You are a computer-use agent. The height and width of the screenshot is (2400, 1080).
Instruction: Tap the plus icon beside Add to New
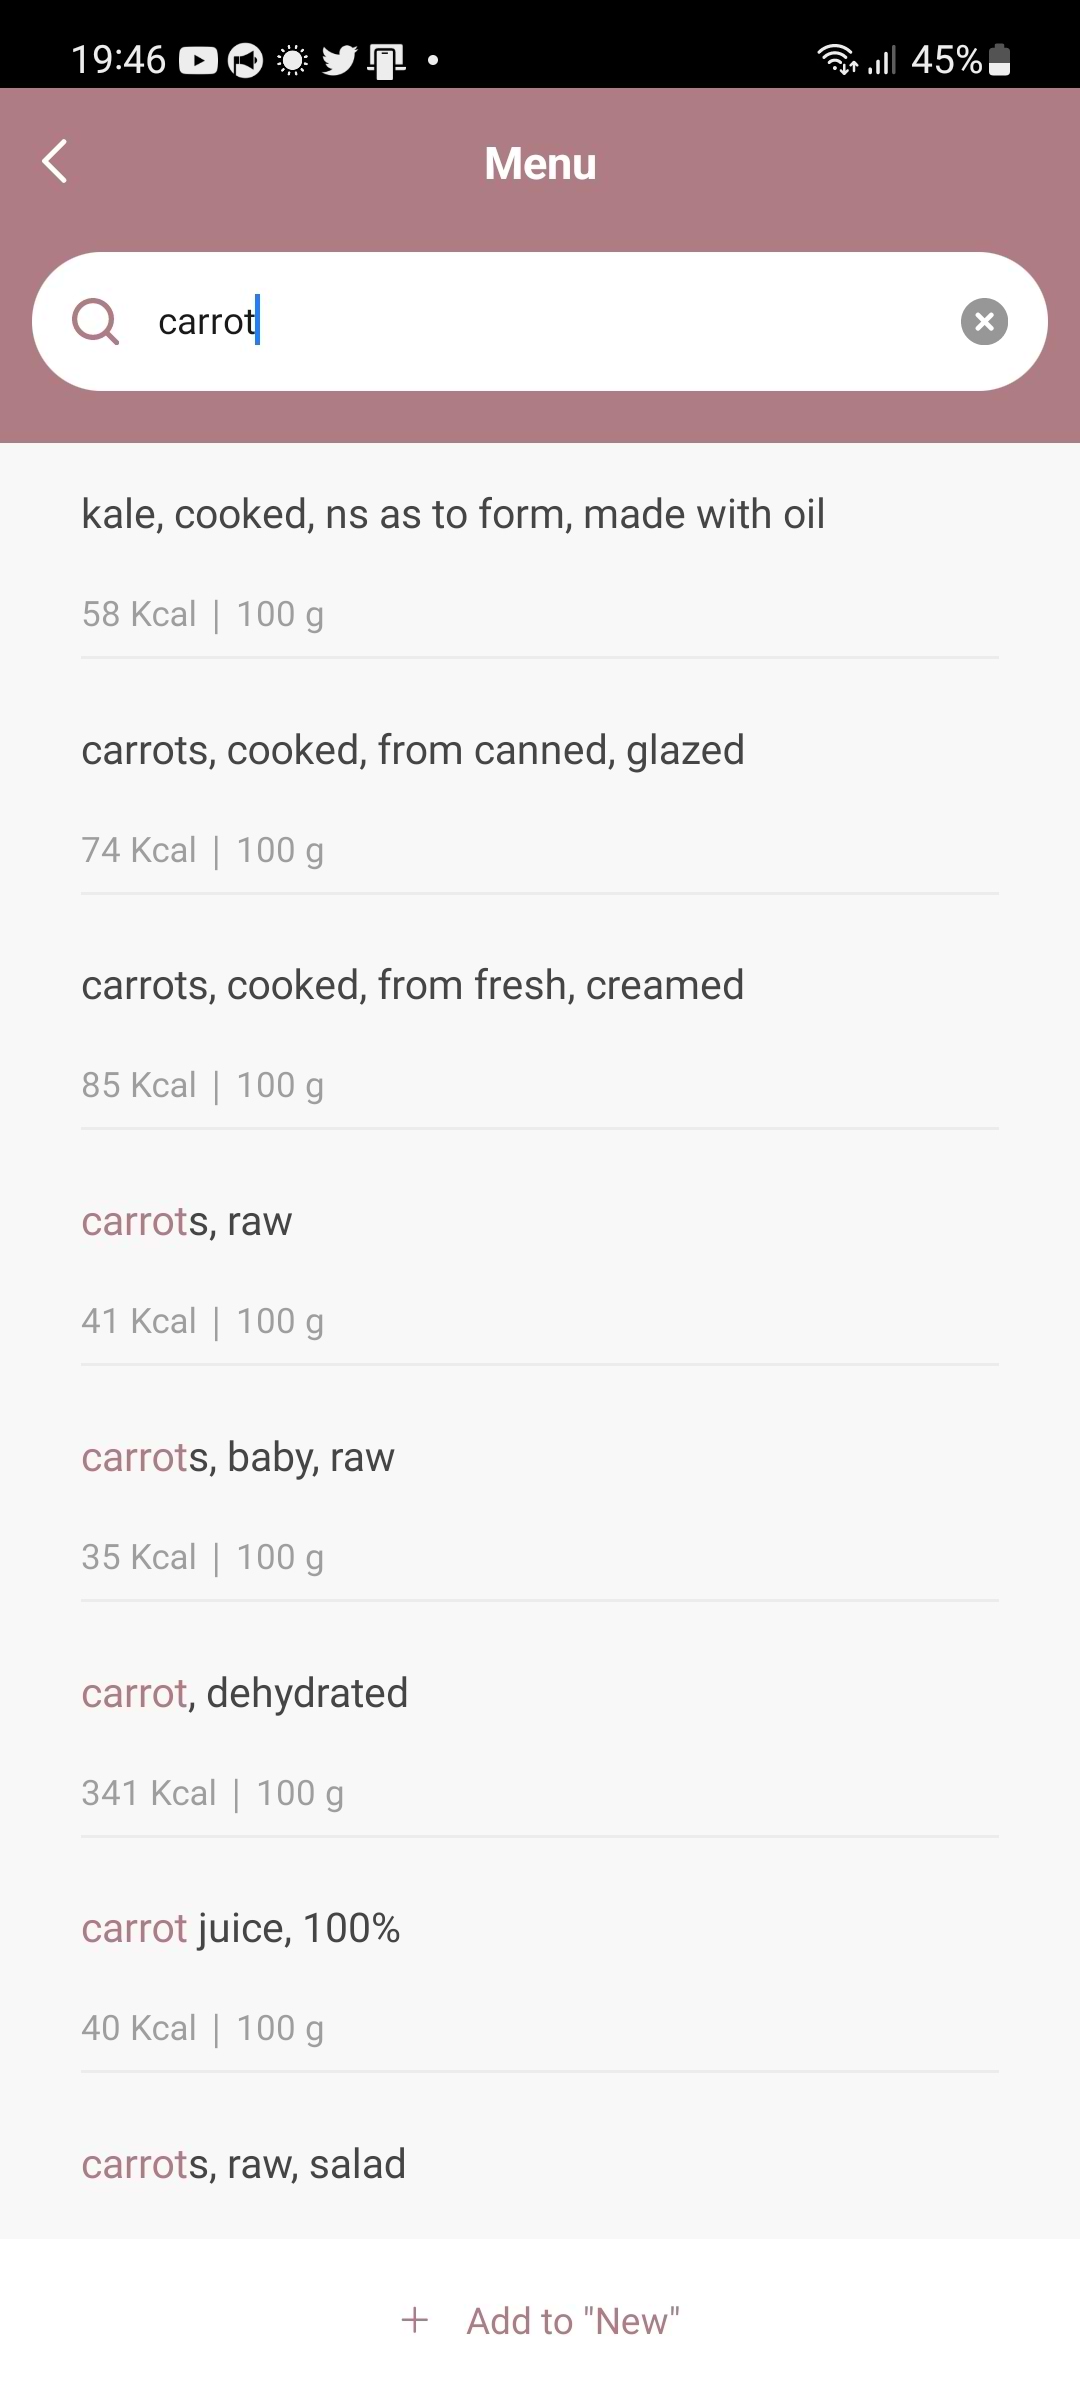[415, 2320]
